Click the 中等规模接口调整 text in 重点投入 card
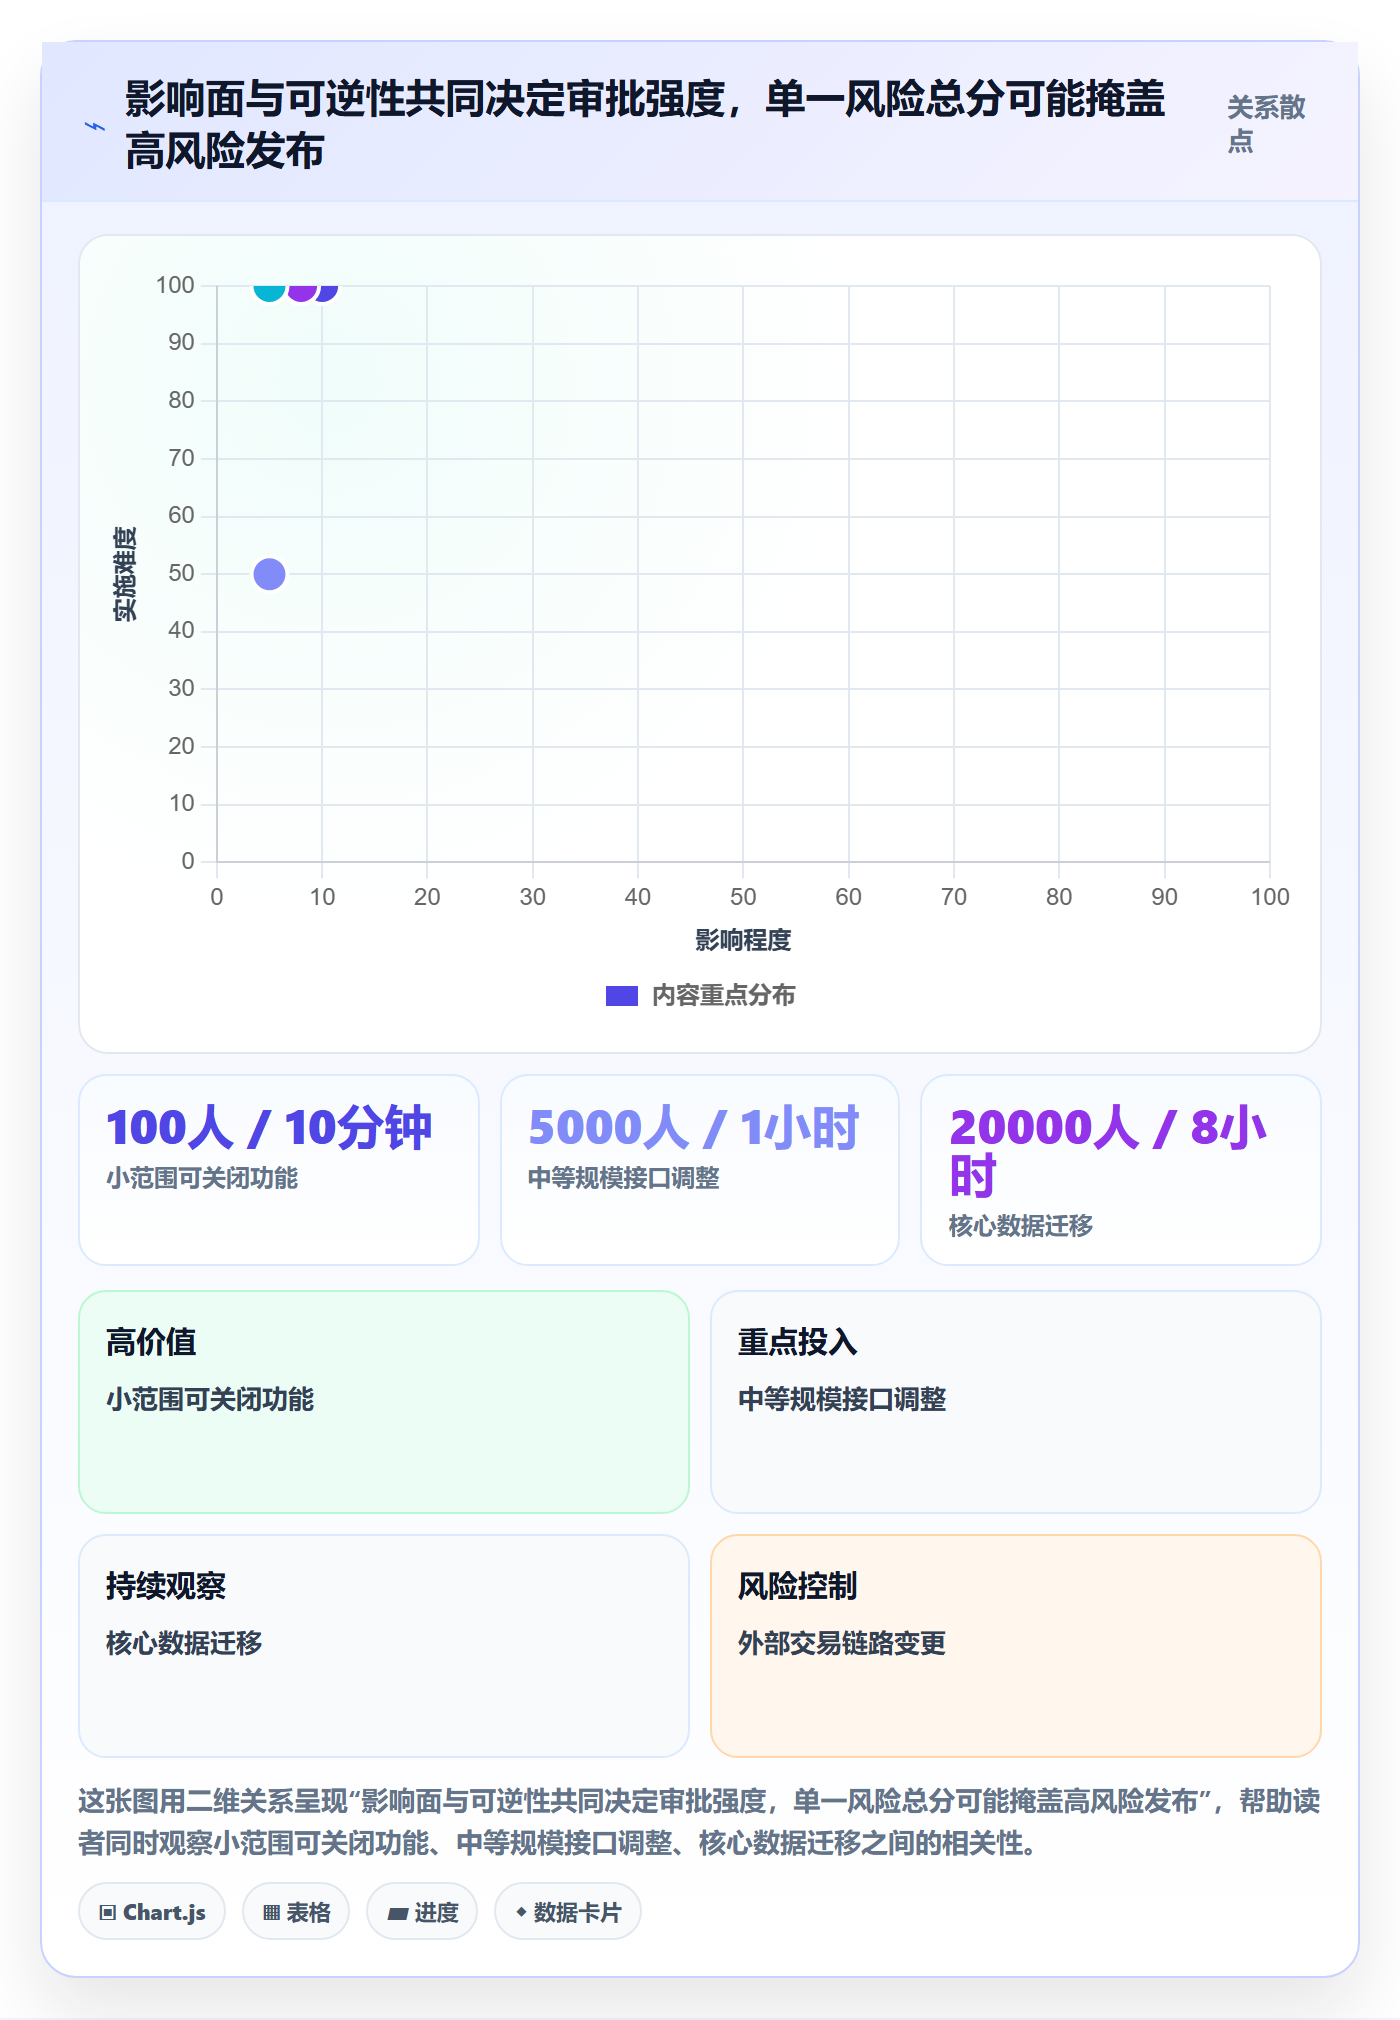The height and width of the screenshot is (2020, 1400). pos(842,1399)
